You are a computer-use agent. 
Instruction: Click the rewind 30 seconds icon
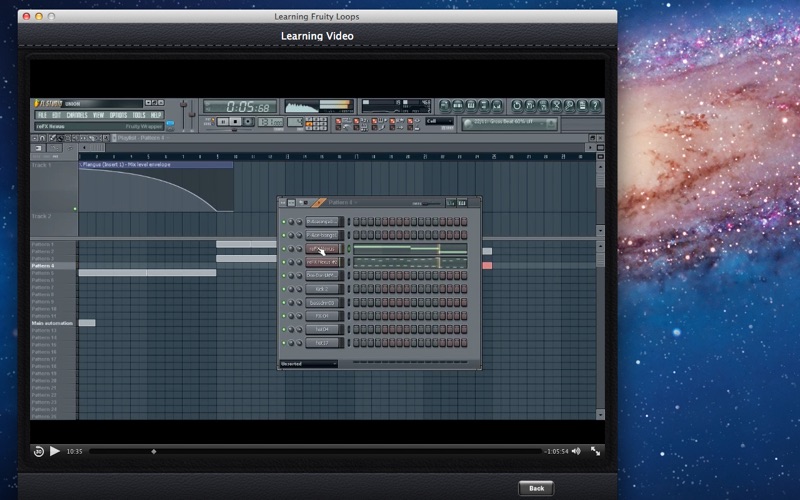click(38, 452)
